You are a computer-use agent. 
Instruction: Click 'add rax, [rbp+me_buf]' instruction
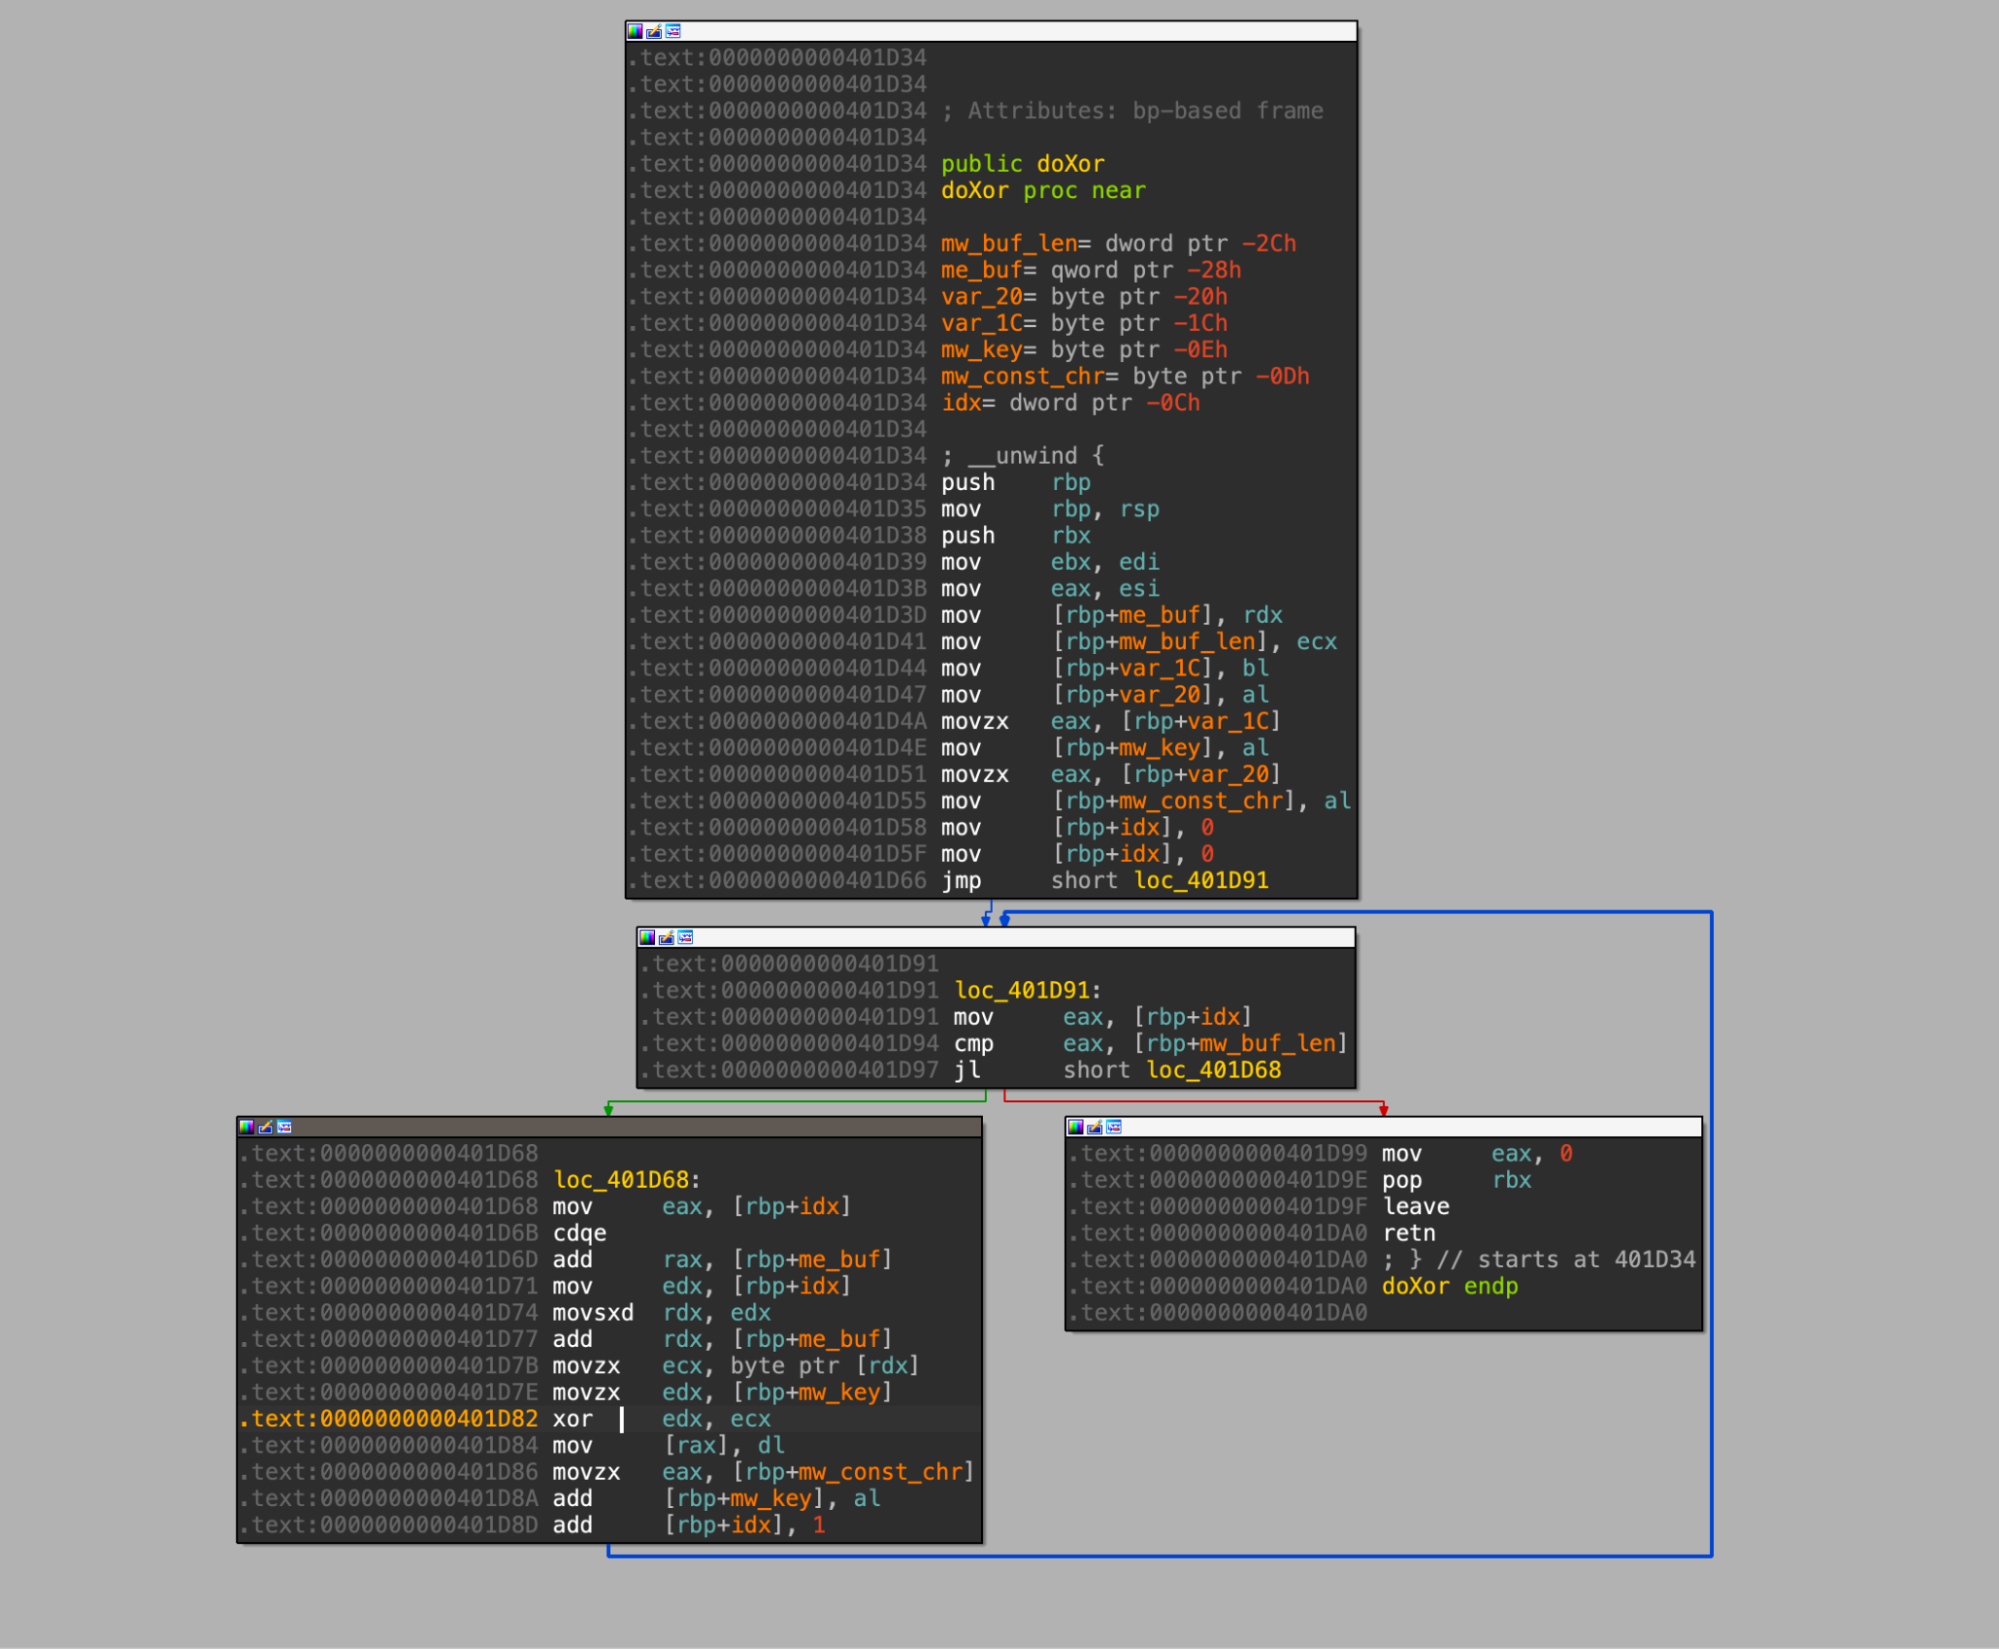tap(723, 1259)
